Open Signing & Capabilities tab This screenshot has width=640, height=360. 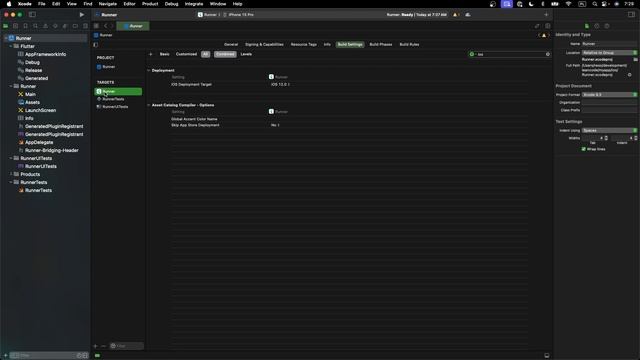click(264, 44)
